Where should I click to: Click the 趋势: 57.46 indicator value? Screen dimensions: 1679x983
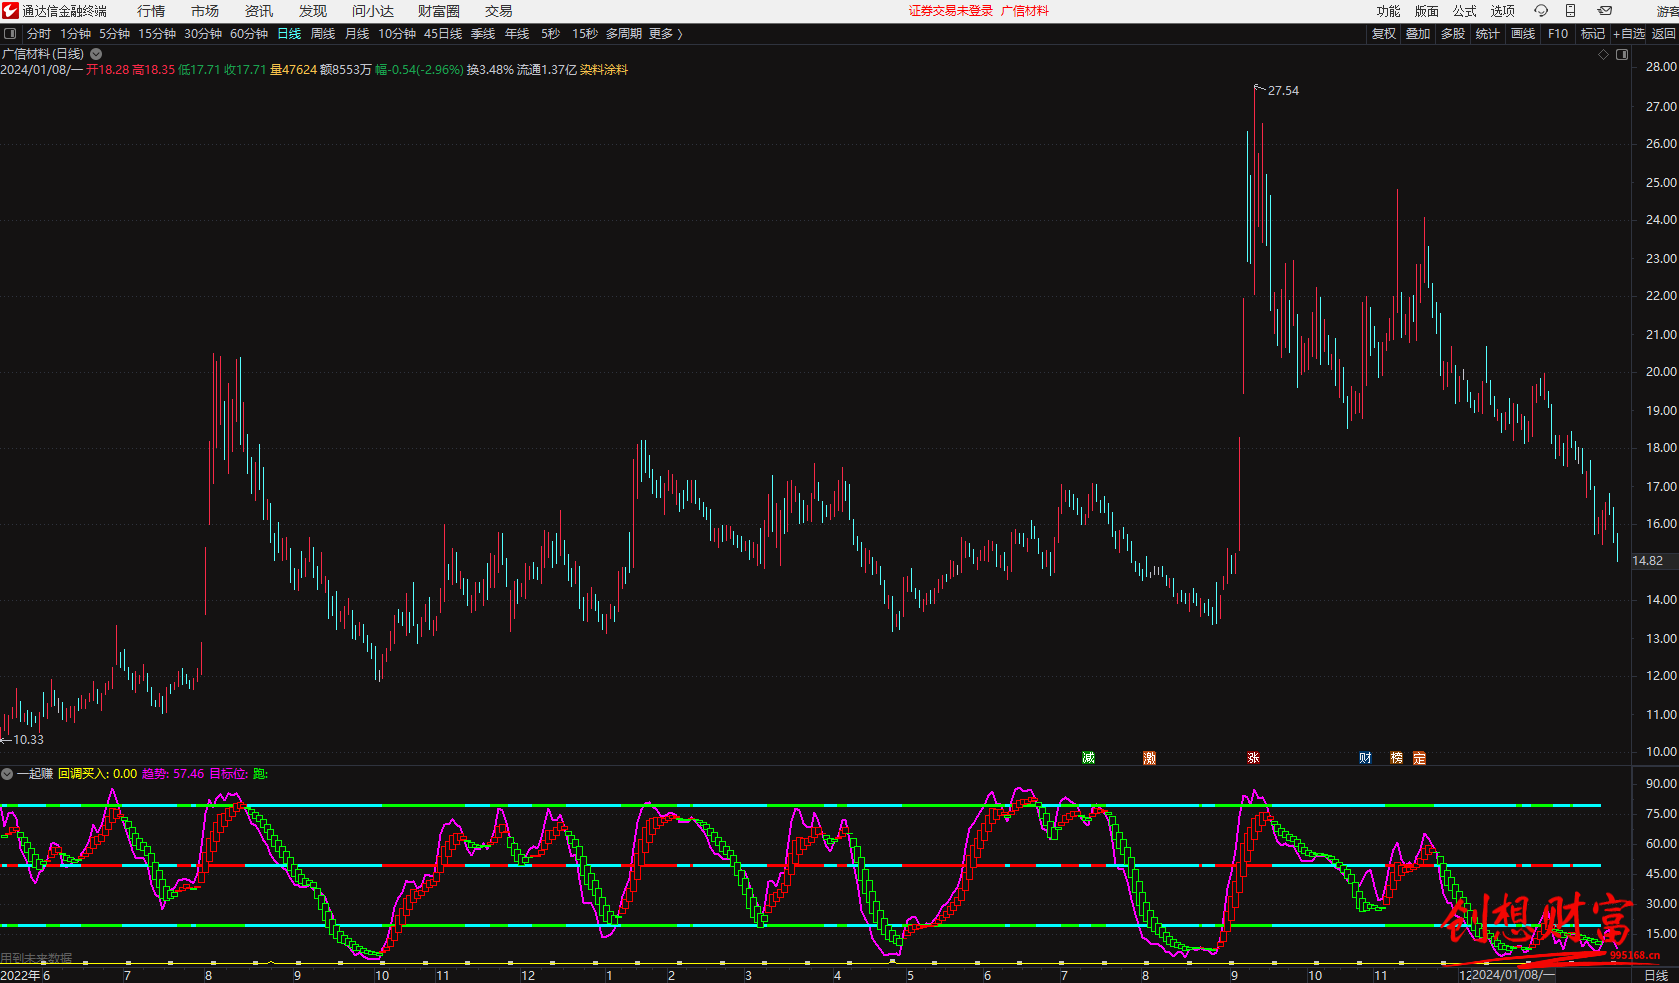point(173,774)
